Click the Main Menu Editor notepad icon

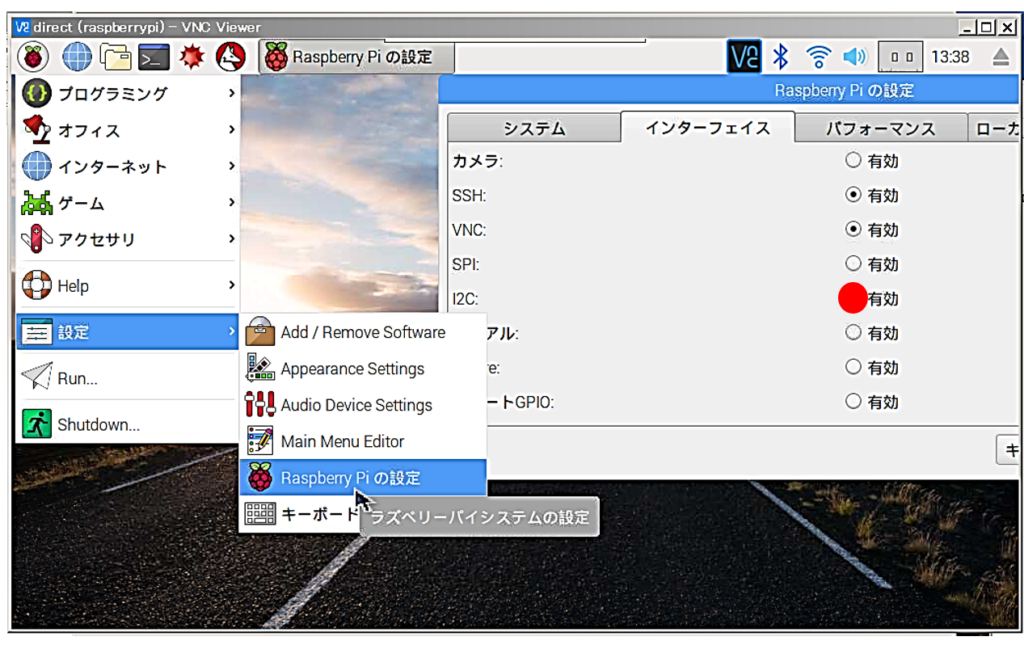pyautogui.click(x=260, y=441)
